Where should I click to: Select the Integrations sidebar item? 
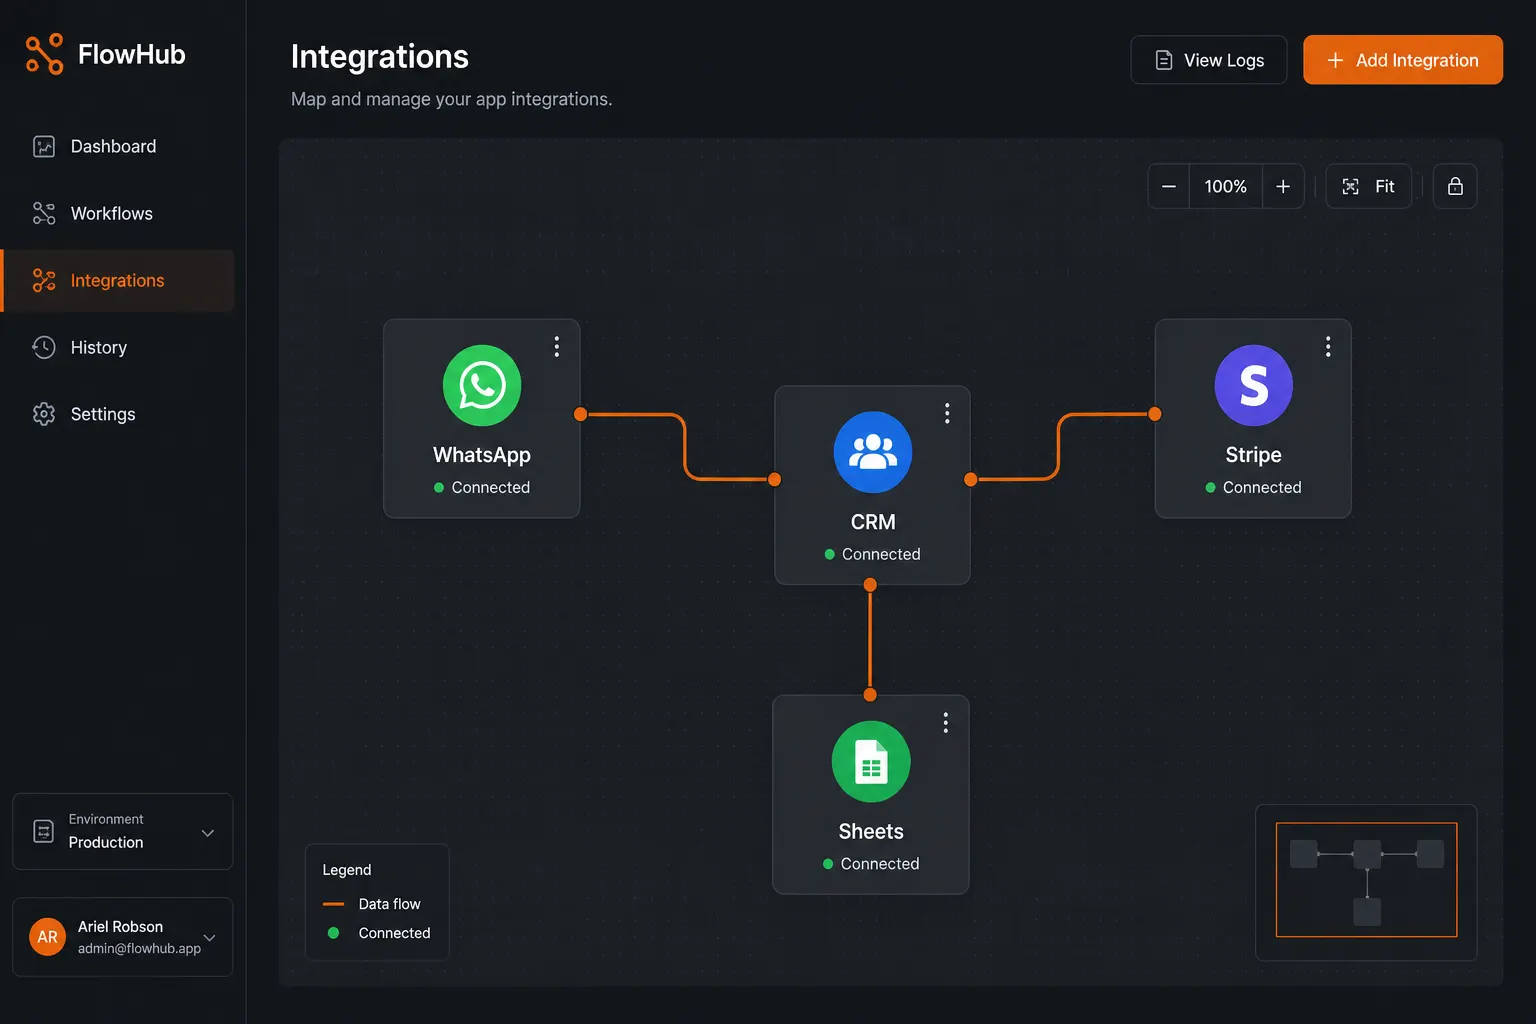click(x=118, y=281)
